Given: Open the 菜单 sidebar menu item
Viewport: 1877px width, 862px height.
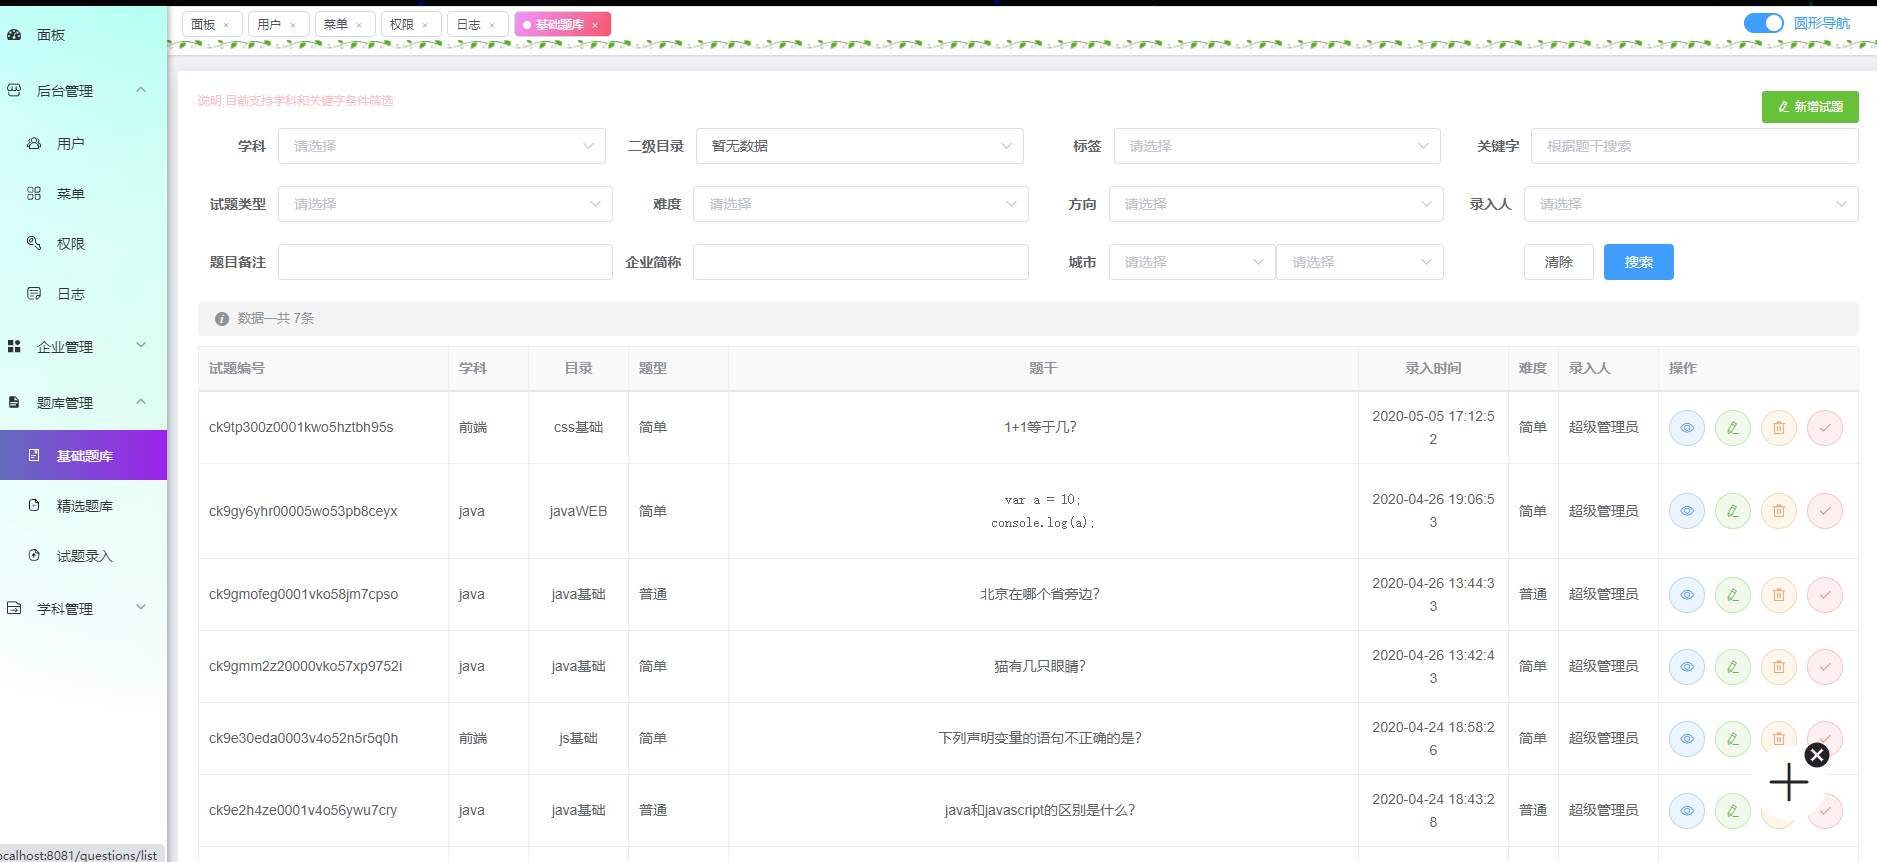Looking at the screenshot, I should tap(83, 194).
